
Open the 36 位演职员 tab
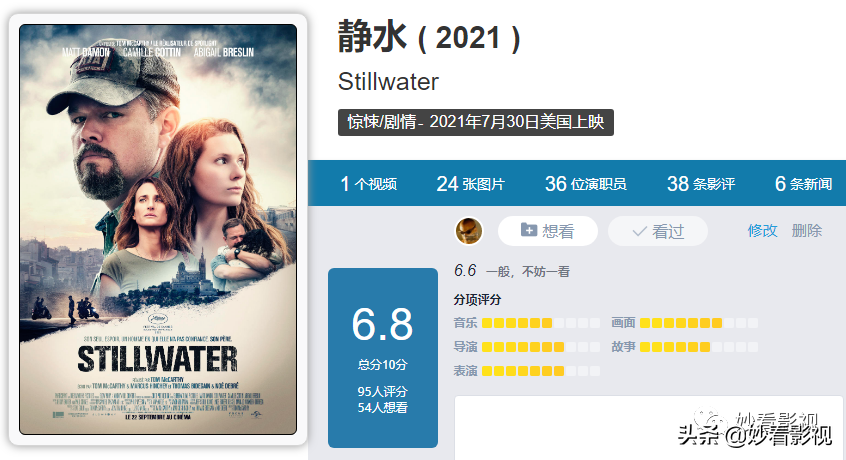585,184
